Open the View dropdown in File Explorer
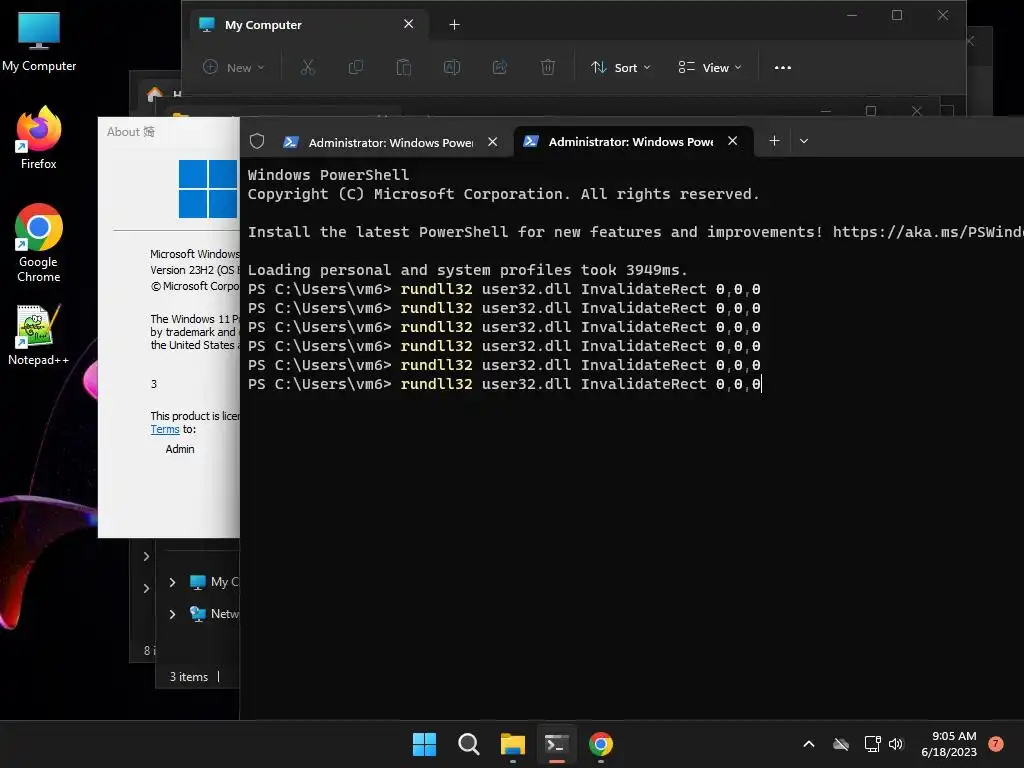This screenshot has width=1024, height=768. click(x=710, y=67)
